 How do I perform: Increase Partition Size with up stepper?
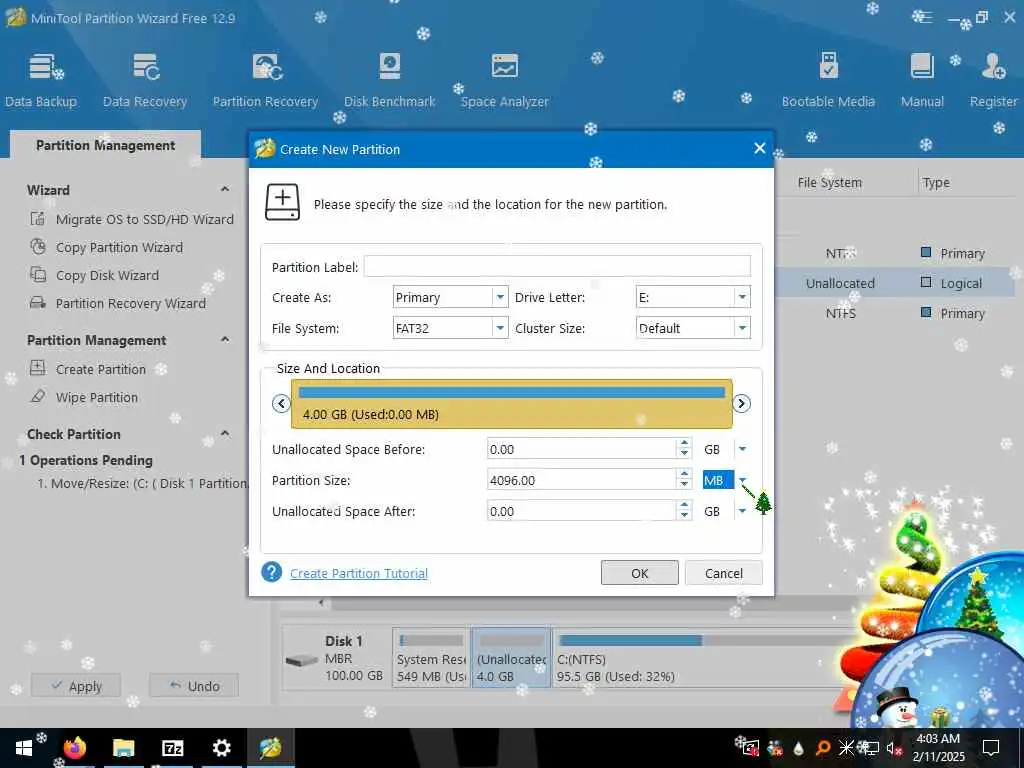(684, 474)
